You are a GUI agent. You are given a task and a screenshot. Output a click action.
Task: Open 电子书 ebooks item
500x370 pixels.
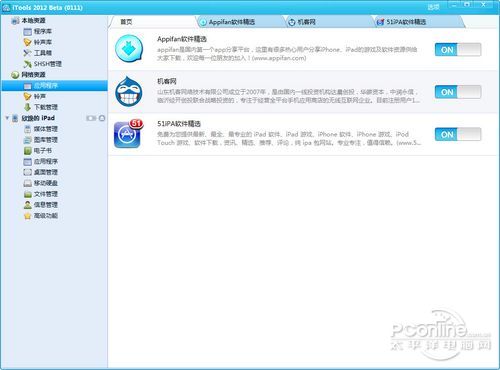click(x=38, y=151)
